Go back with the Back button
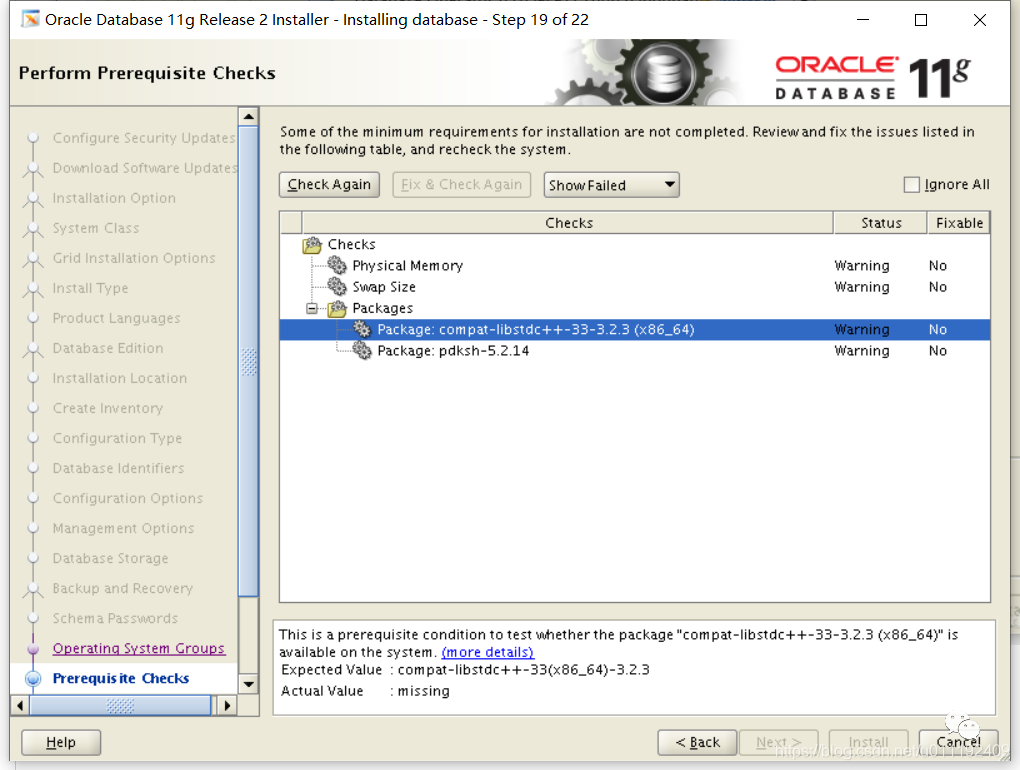This screenshot has width=1020, height=770. click(697, 742)
